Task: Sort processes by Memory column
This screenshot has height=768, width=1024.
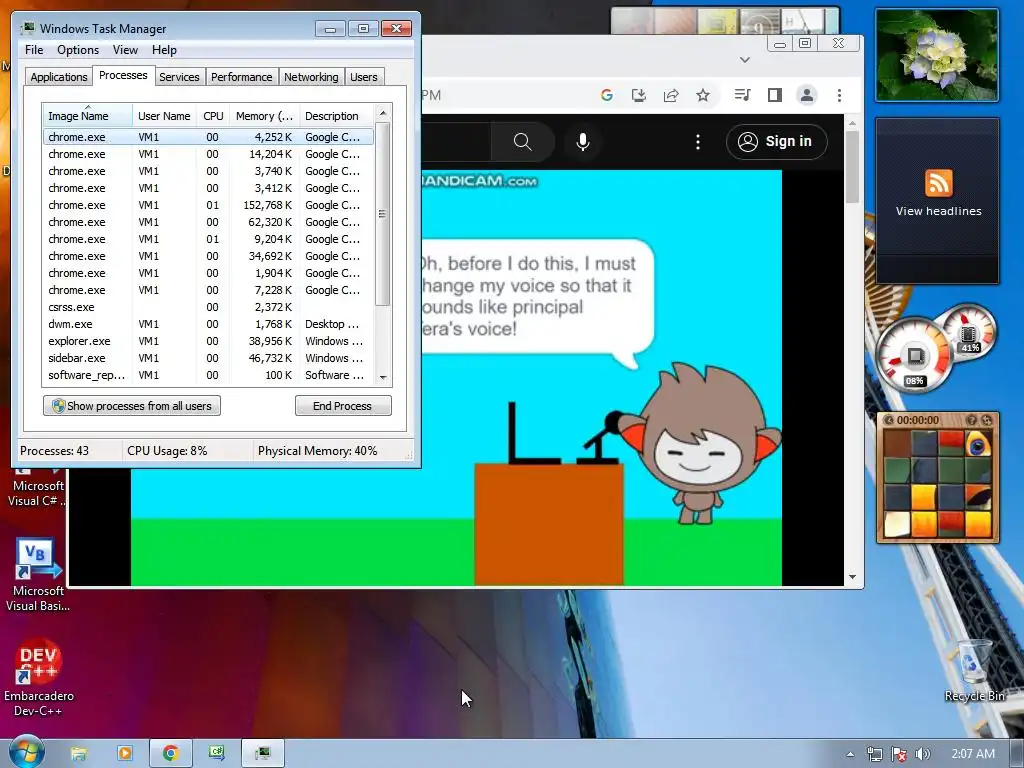Action: pos(264,116)
